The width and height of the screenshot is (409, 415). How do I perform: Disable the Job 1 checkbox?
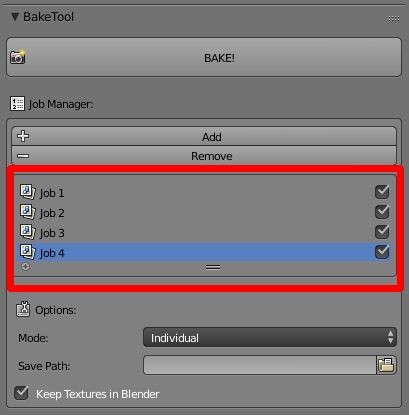point(382,192)
